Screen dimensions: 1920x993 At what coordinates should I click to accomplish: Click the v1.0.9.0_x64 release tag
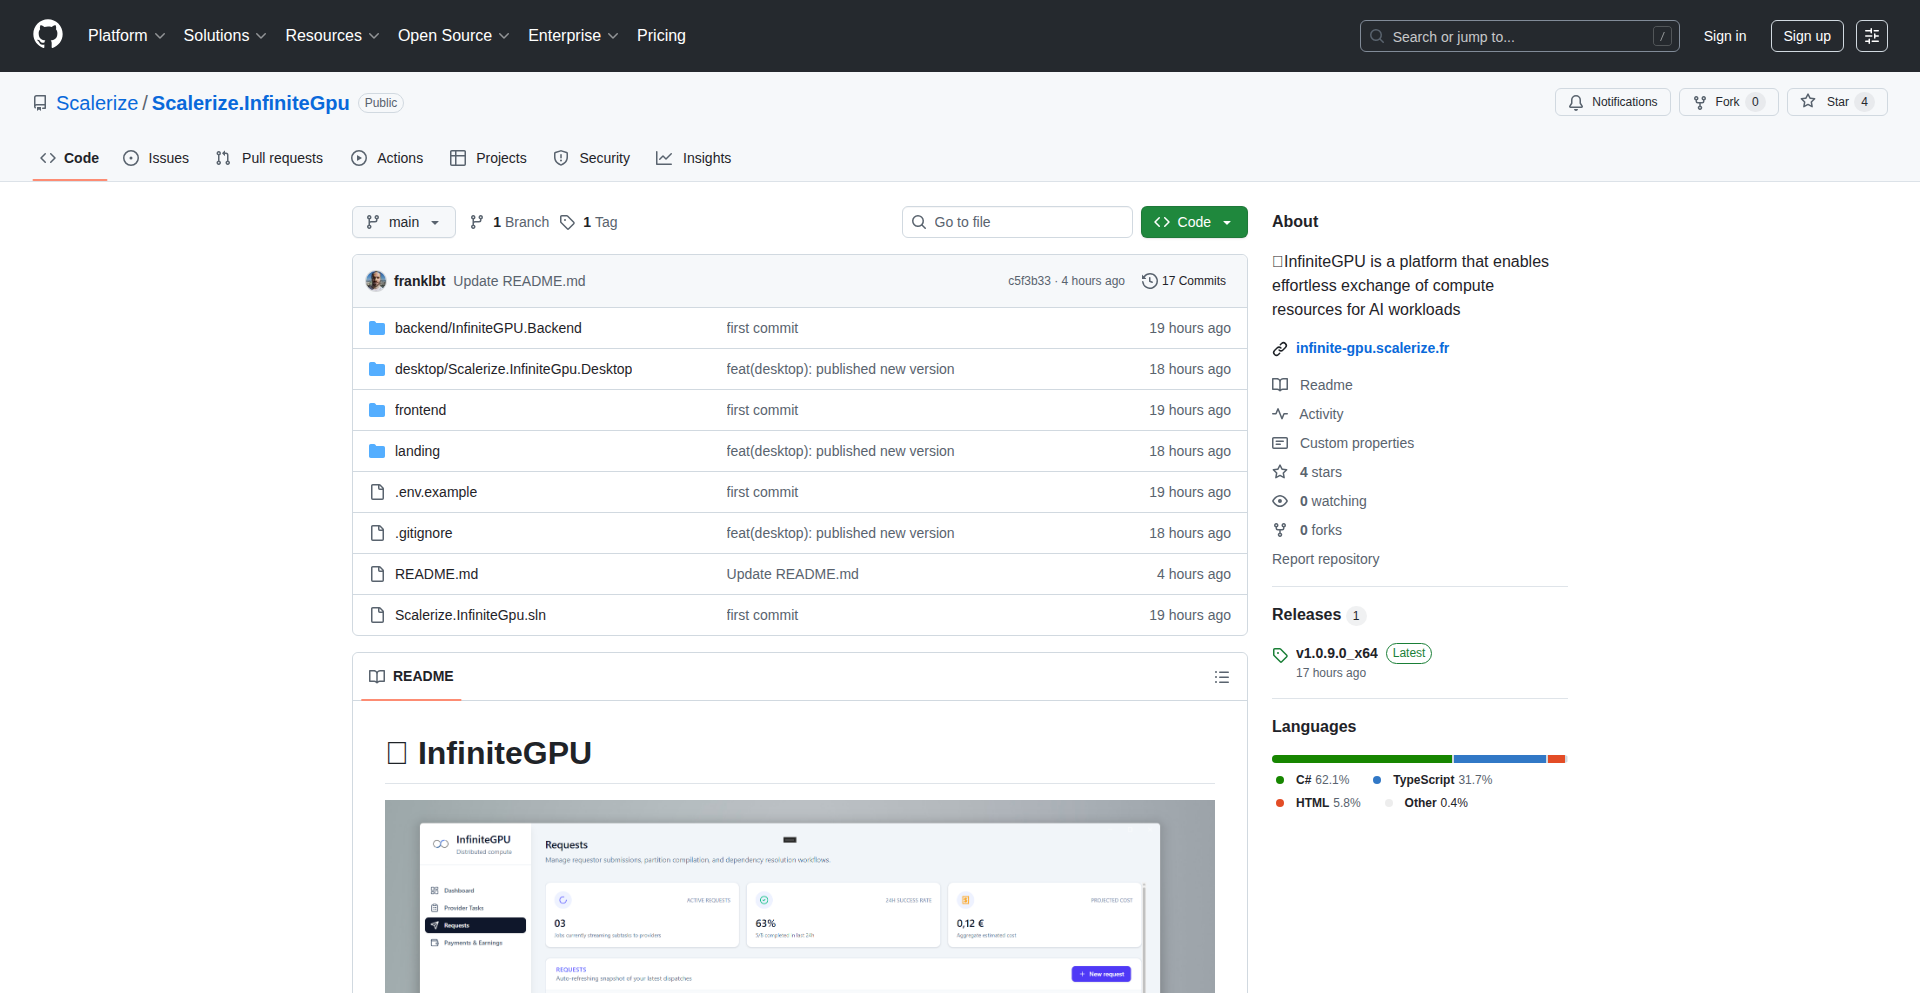[1336, 653]
